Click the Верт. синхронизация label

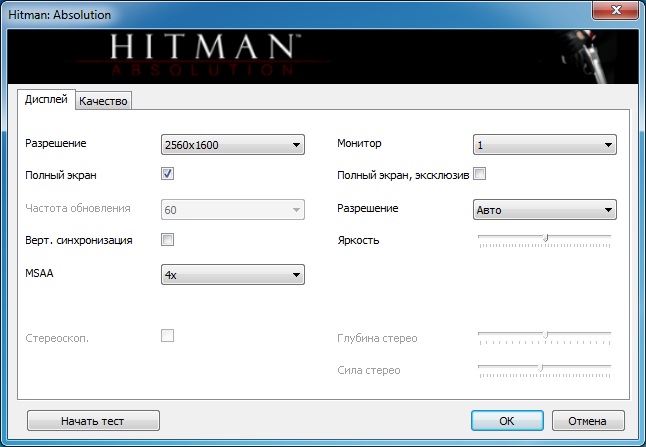pyautogui.click(x=79, y=240)
